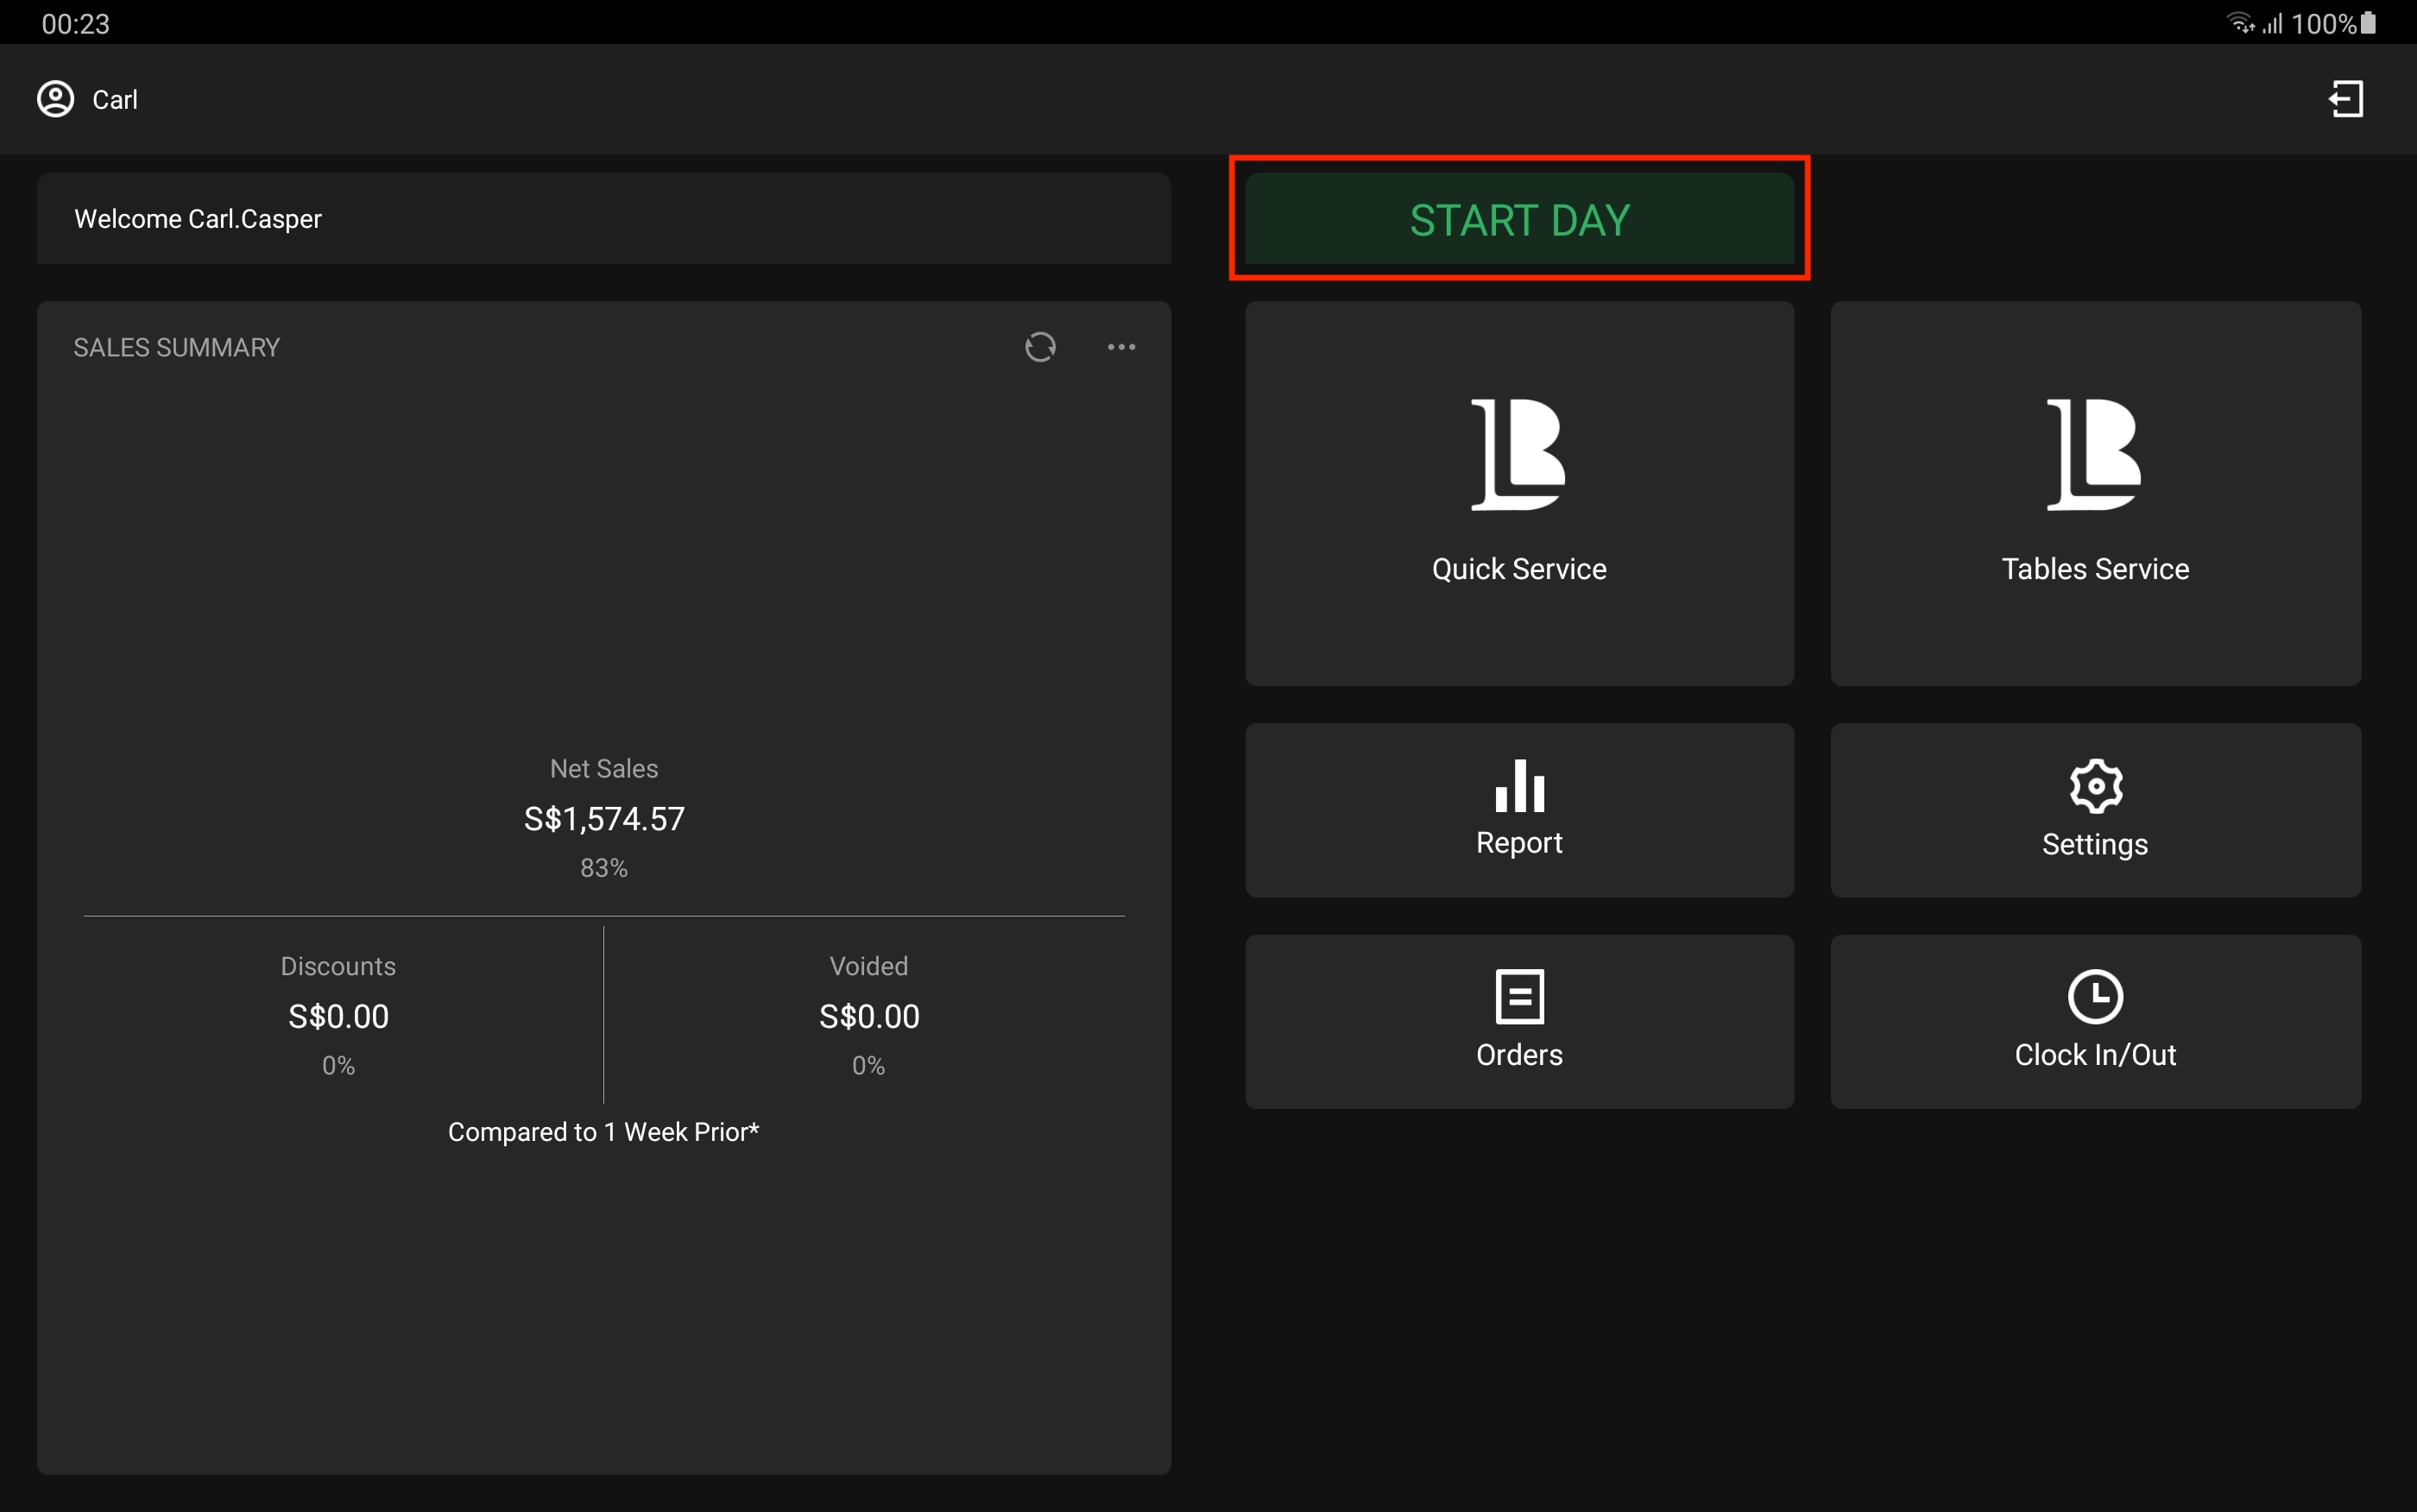This screenshot has height=1512, width=2417.
Task: Open Tables Service logo icon
Action: 2093,454
